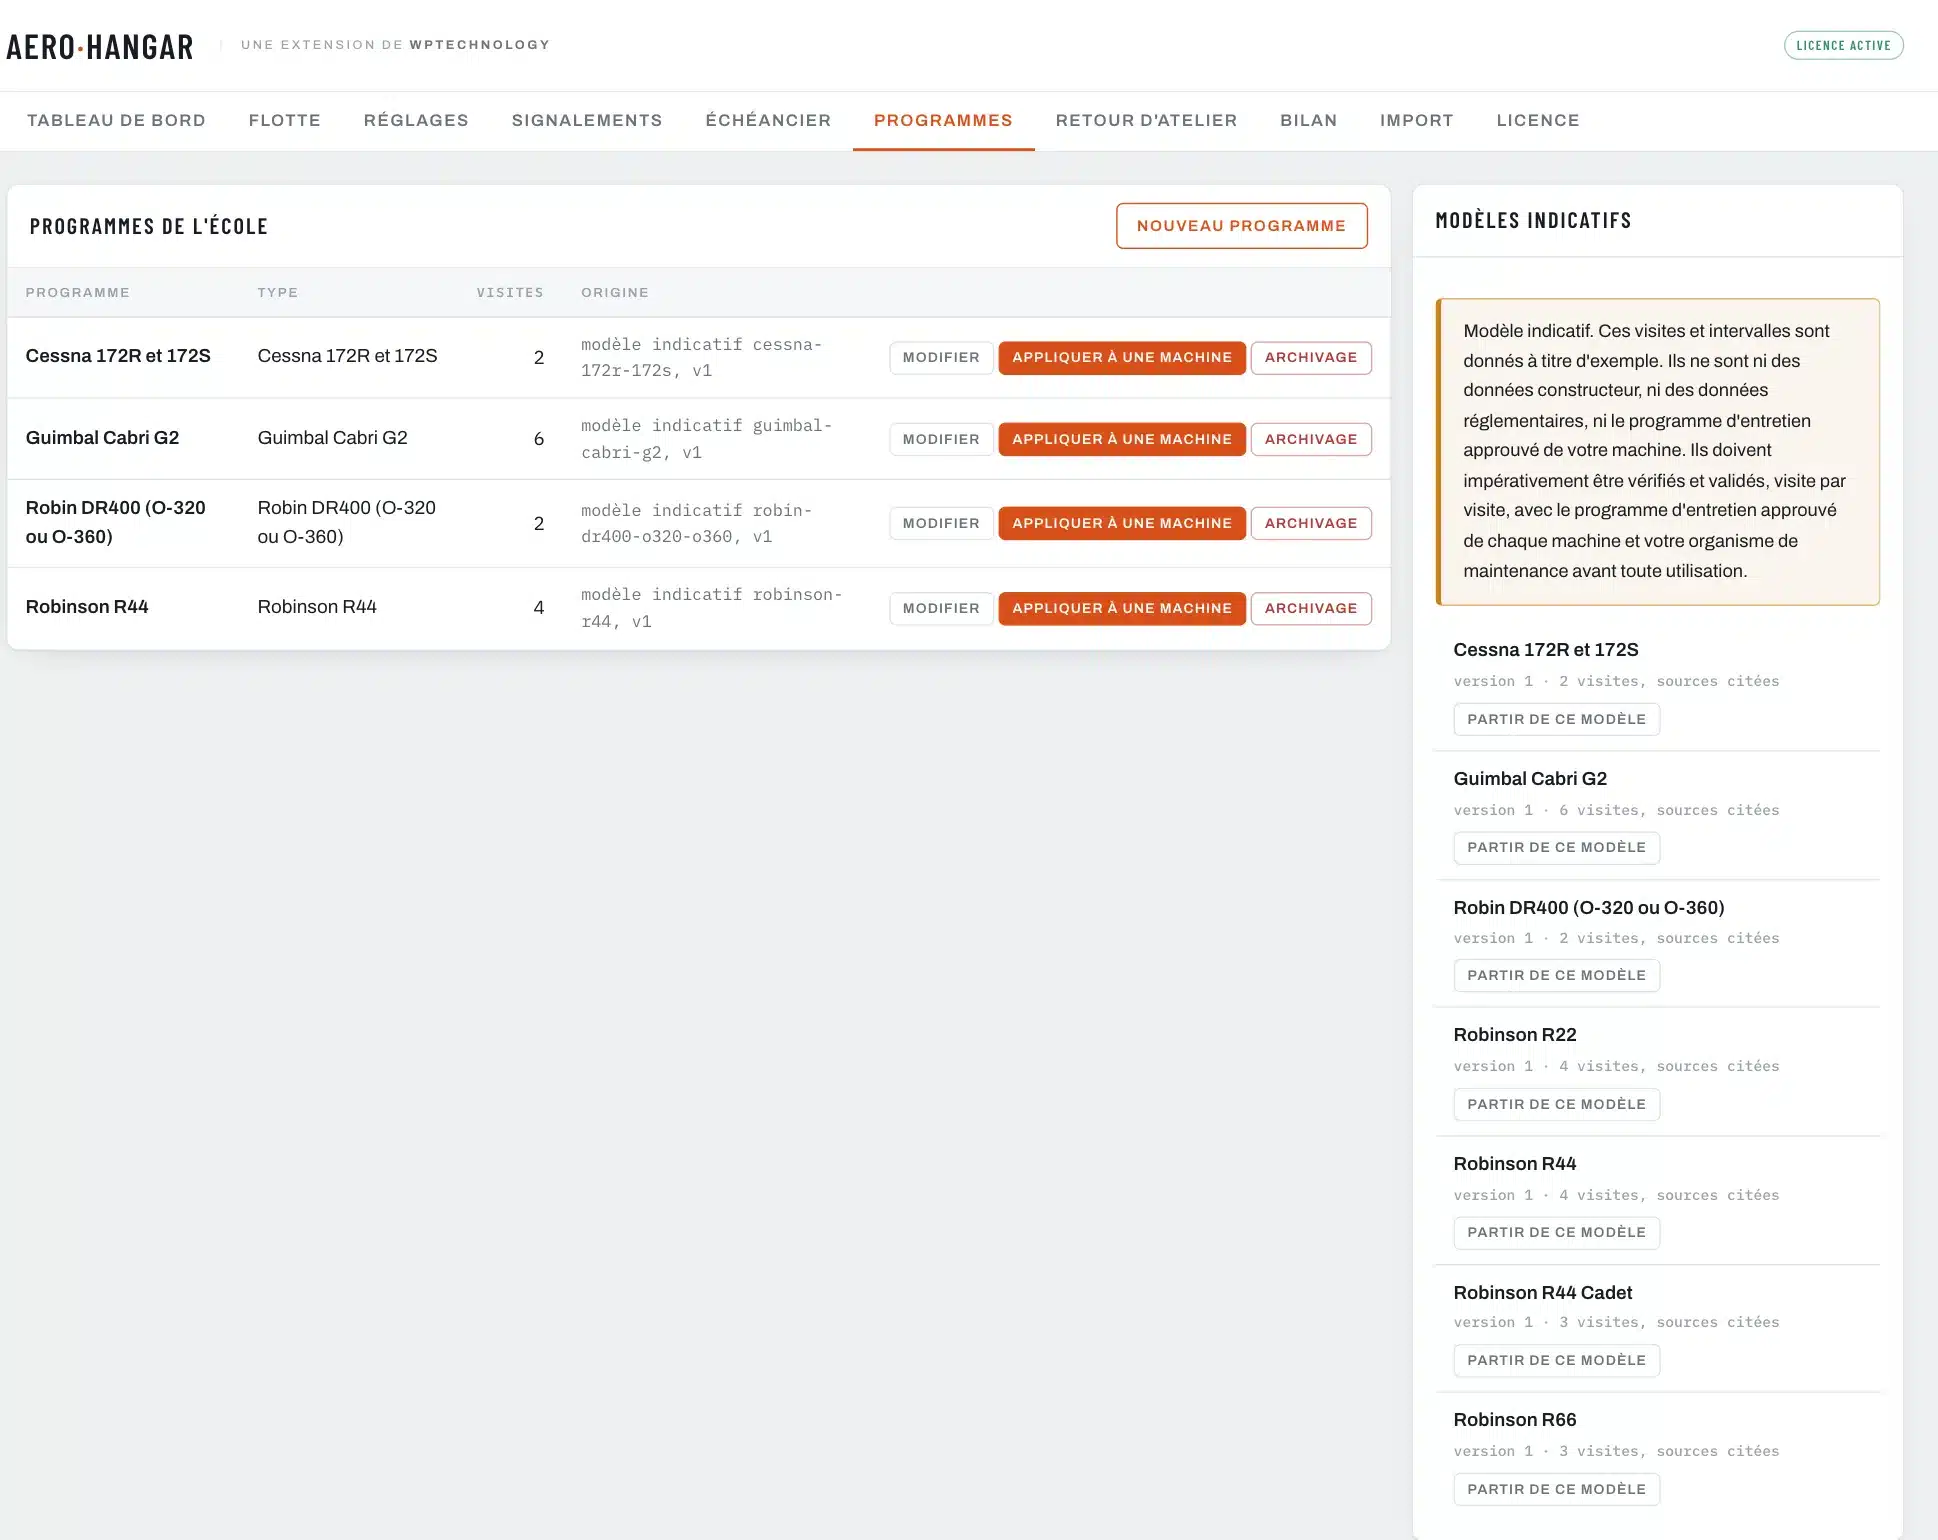This screenshot has height=1540, width=1938.
Task: Go to the Signalements tab
Action: tap(587, 120)
